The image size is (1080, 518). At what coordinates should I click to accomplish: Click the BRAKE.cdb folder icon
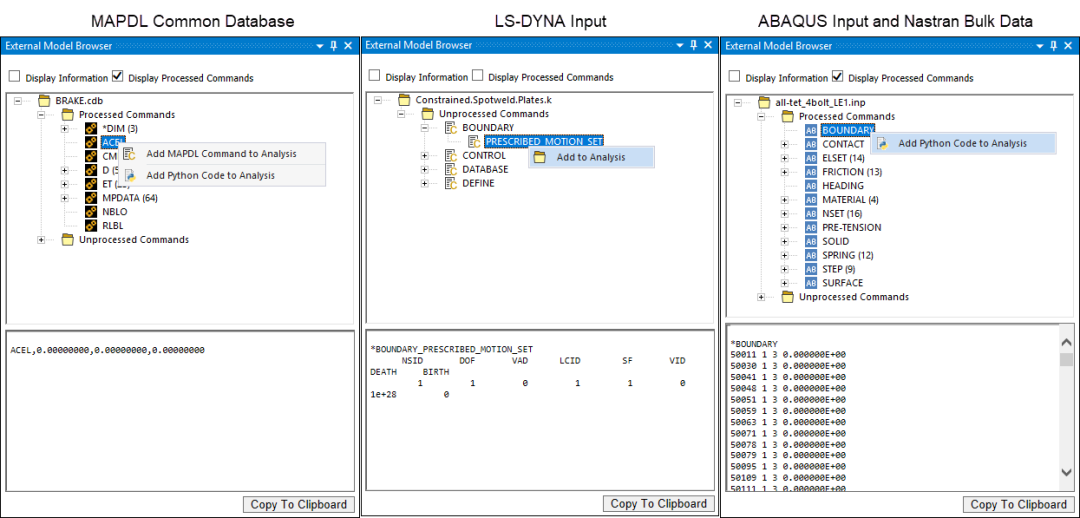tap(44, 101)
